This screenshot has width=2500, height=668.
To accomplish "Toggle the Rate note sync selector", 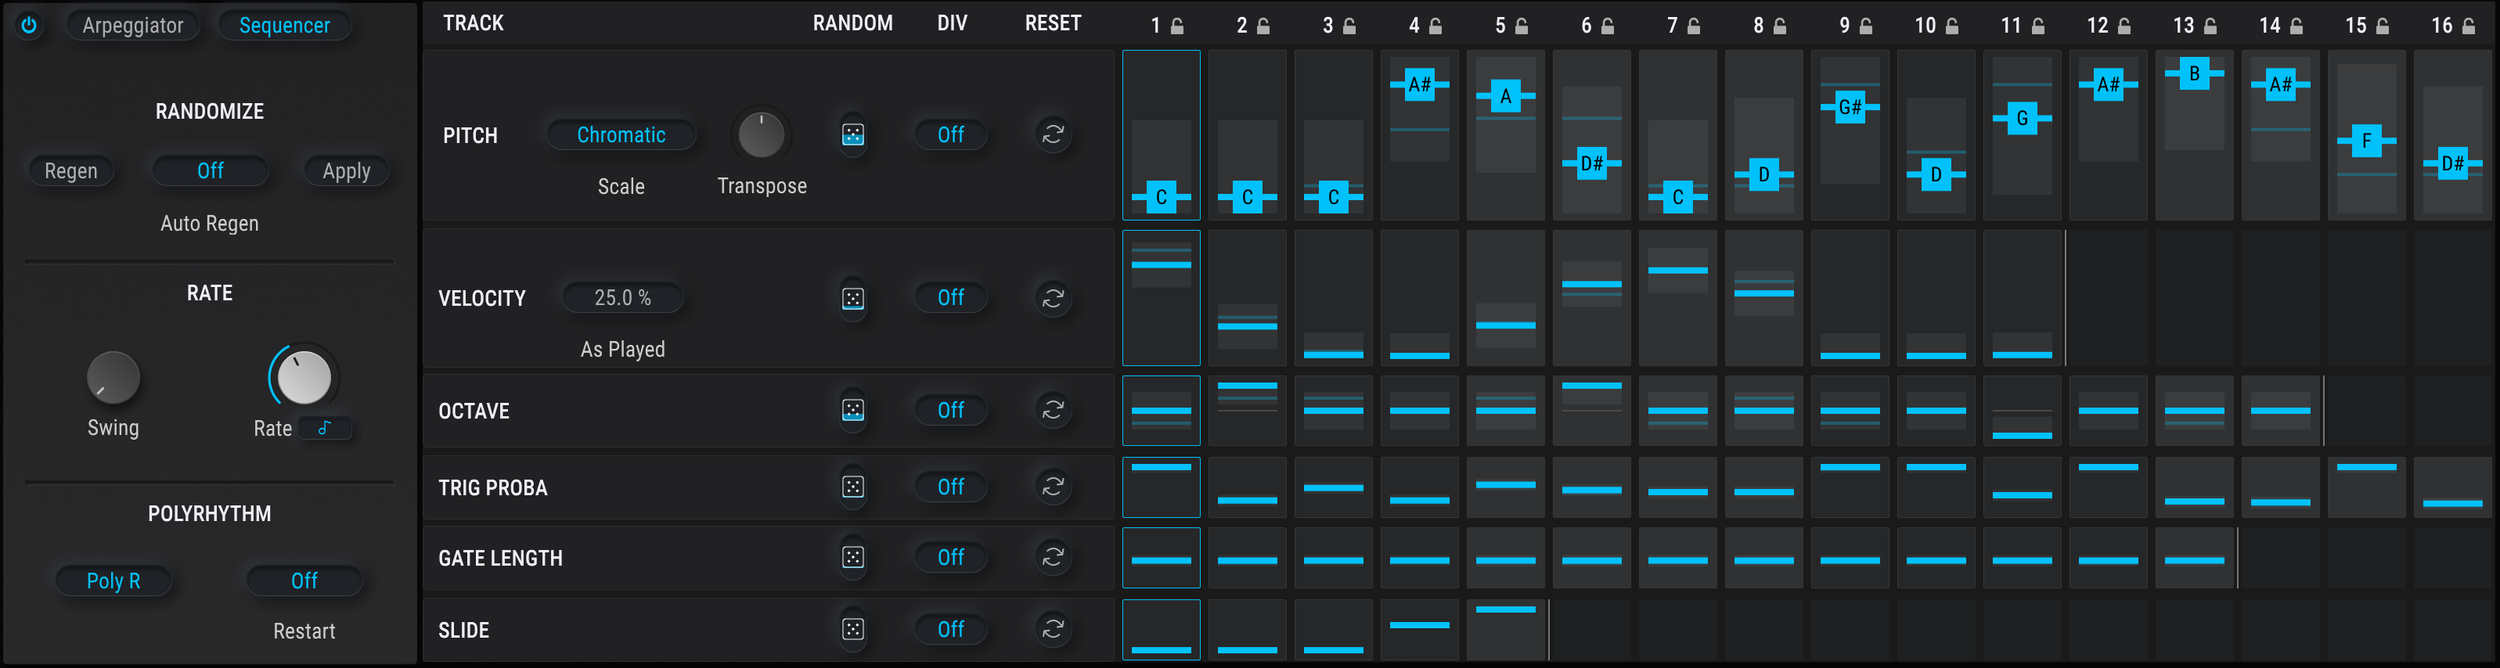I will [325, 428].
